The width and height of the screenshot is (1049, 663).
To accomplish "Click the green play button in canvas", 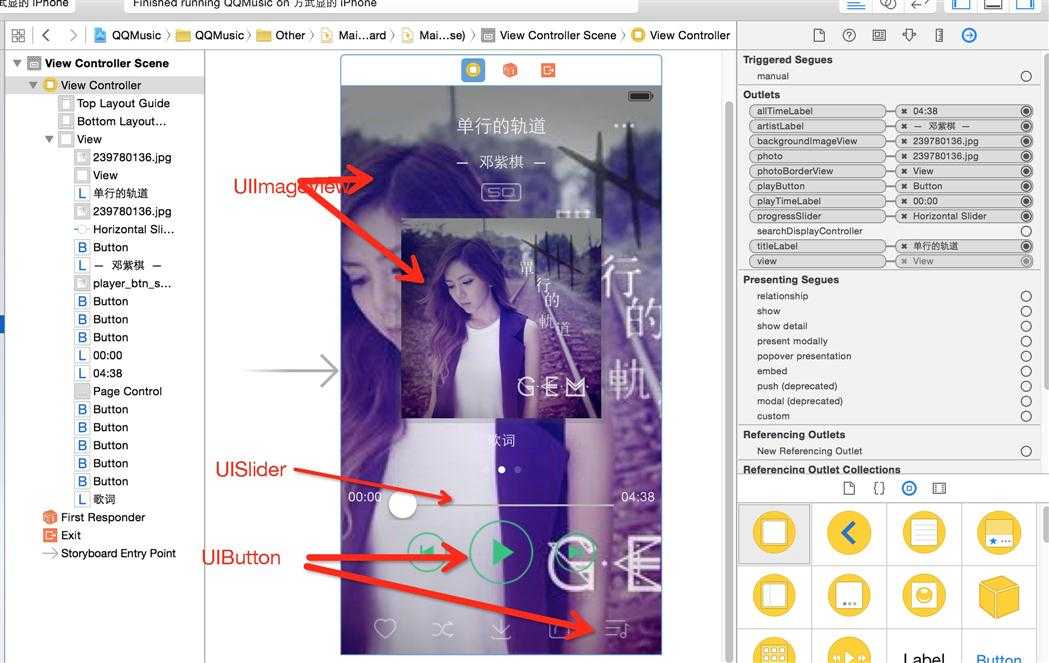I will point(501,553).
